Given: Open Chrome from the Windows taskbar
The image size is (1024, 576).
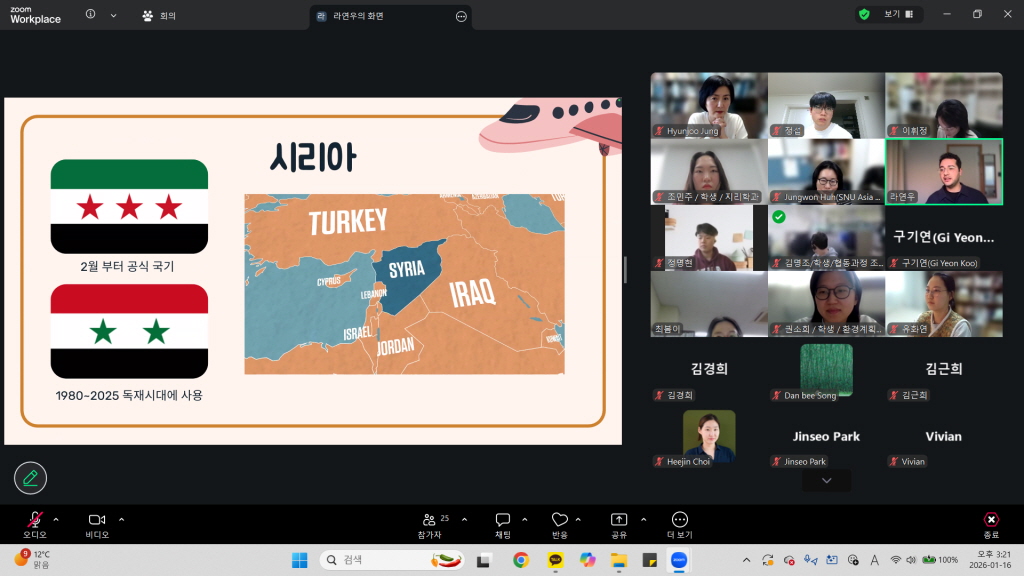Looking at the screenshot, I should point(521,560).
